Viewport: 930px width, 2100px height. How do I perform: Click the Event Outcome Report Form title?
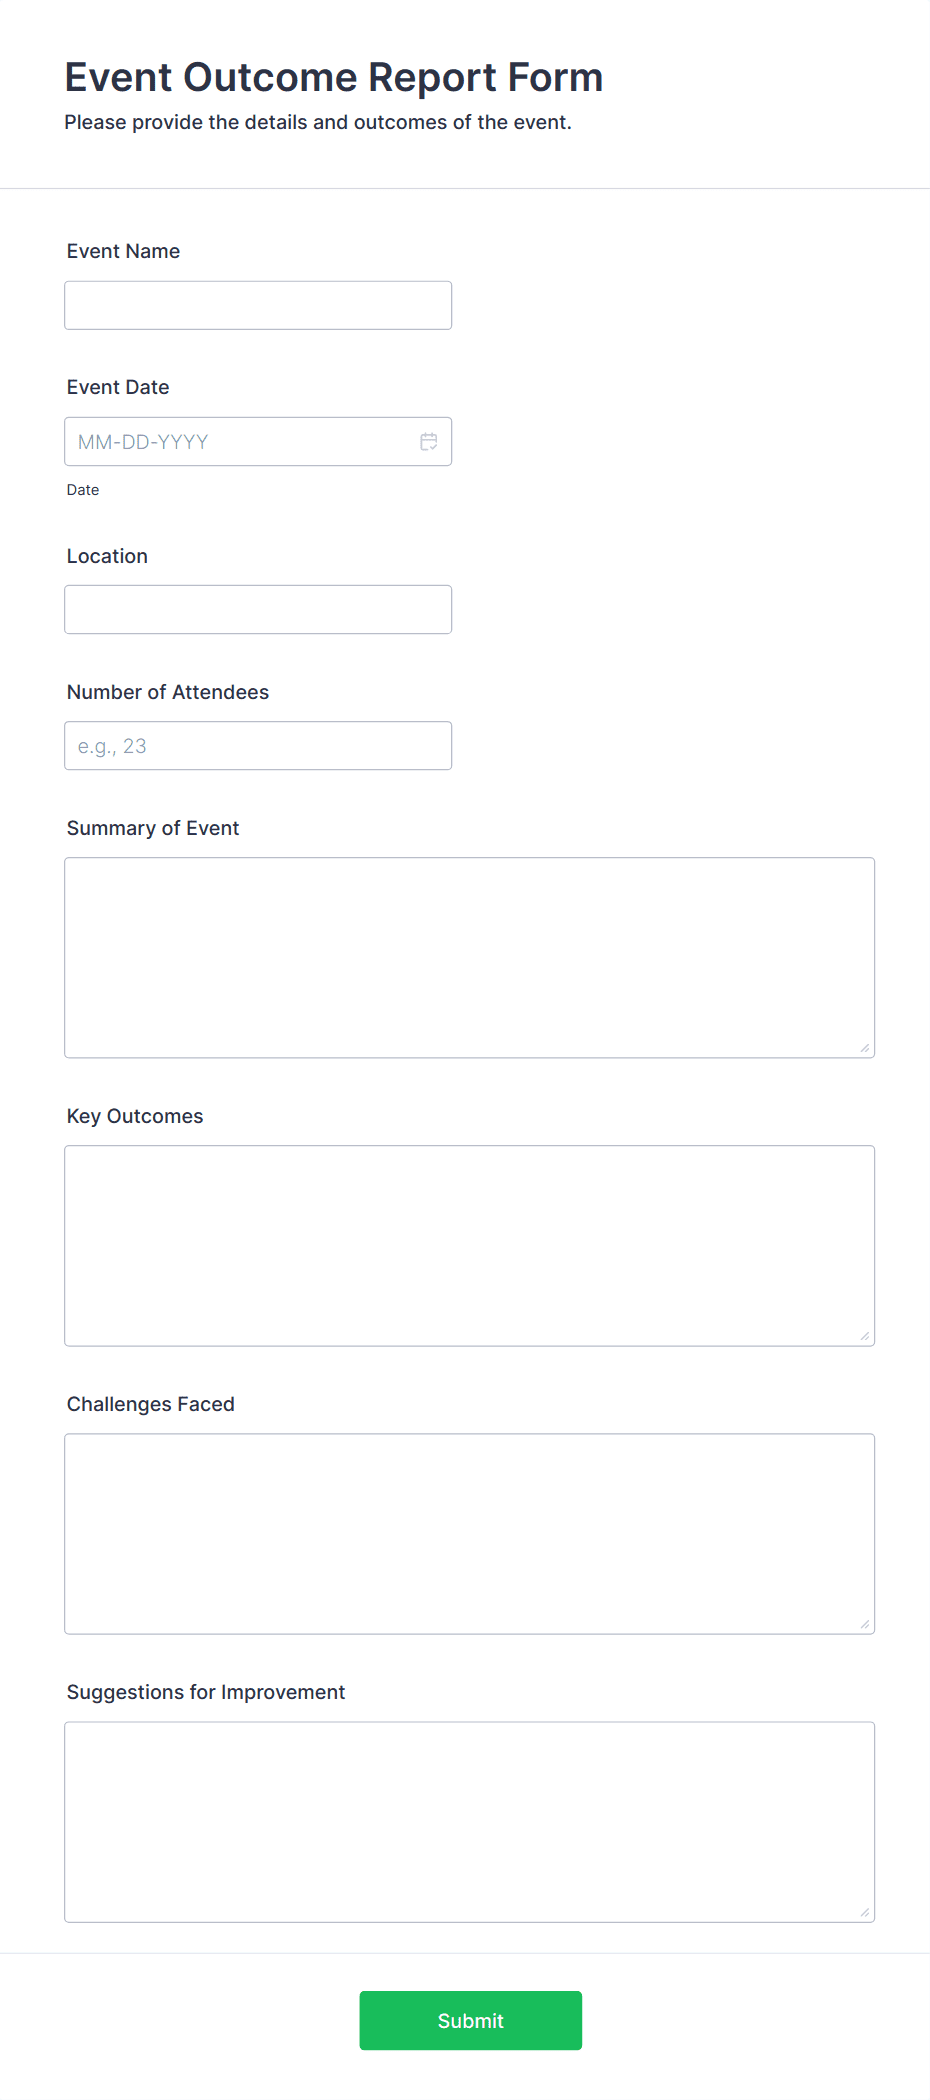(x=334, y=77)
